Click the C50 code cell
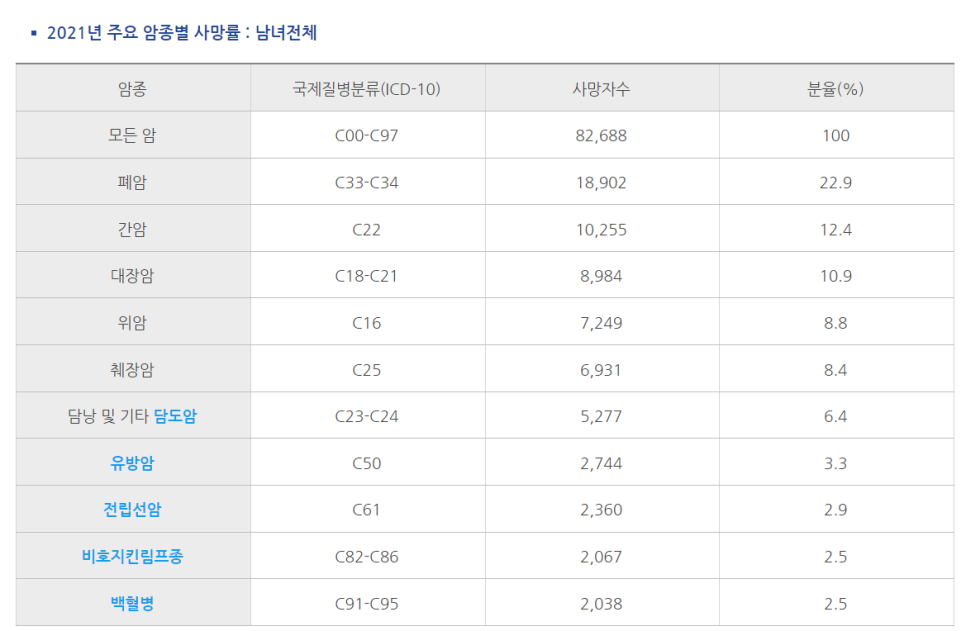Image resolution: width=966 pixels, height=631 pixels. (367, 463)
